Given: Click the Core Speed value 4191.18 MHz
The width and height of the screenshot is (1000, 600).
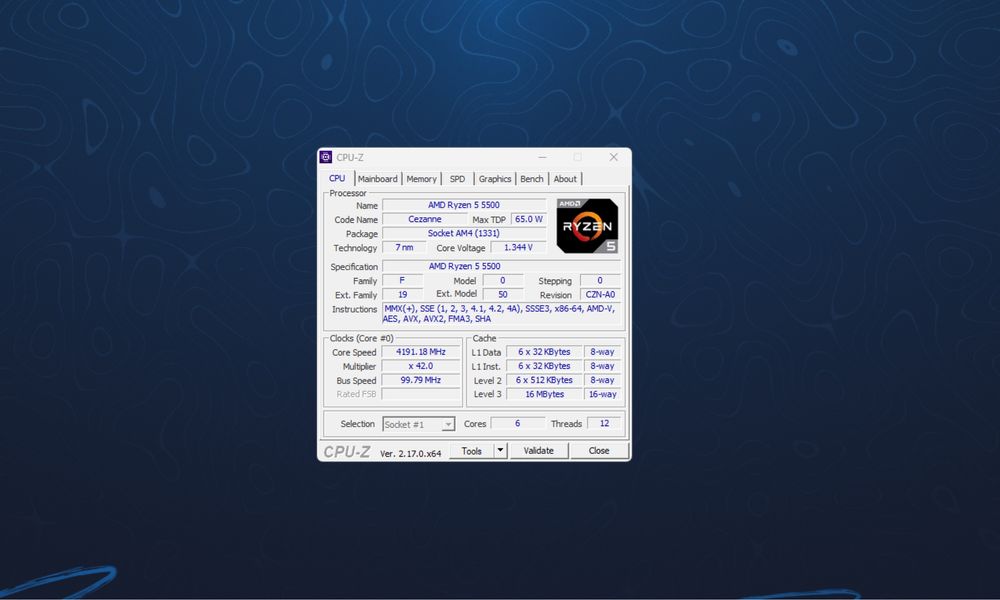Looking at the screenshot, I should pos(421,352).
